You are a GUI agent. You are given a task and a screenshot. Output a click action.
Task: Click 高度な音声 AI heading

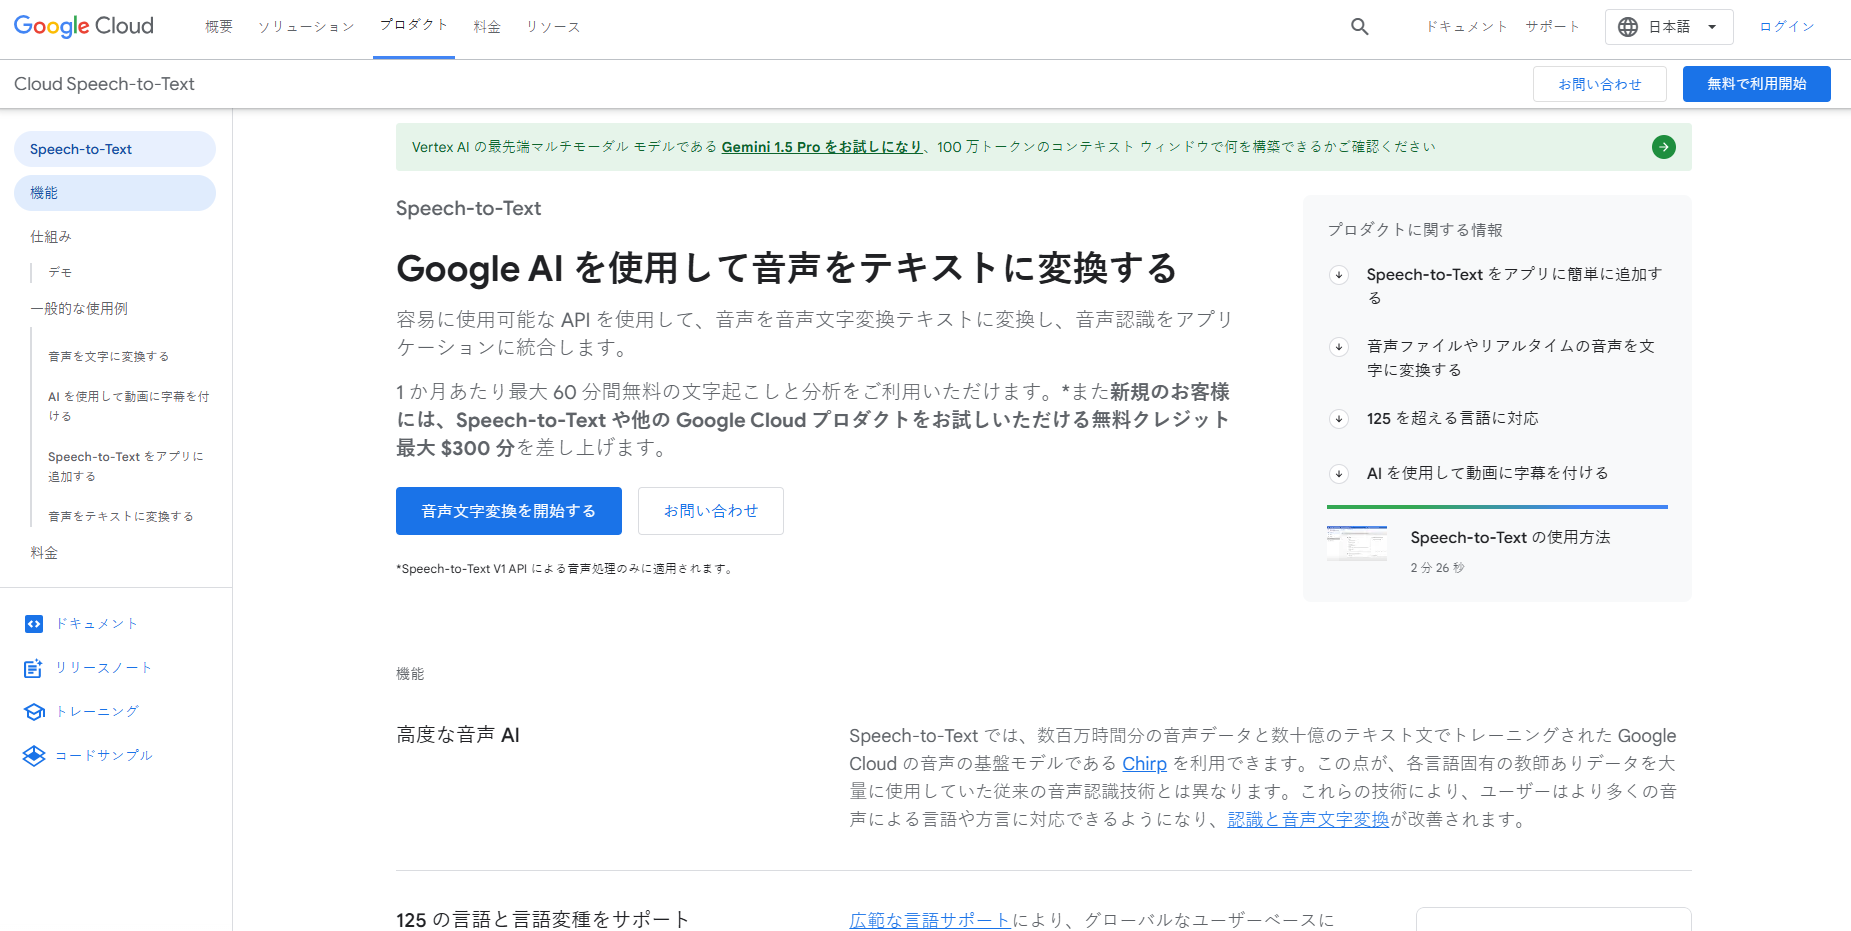tap(458, 735)
